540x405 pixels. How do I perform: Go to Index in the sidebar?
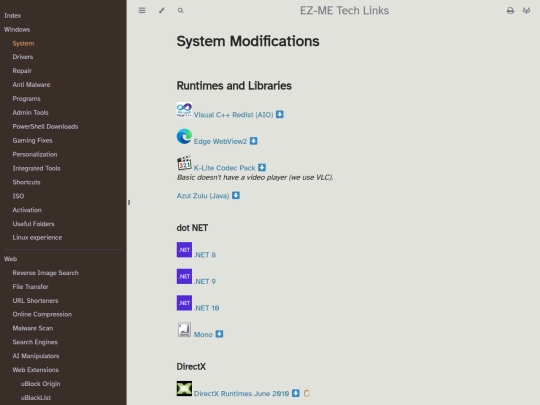coord(13,15)
